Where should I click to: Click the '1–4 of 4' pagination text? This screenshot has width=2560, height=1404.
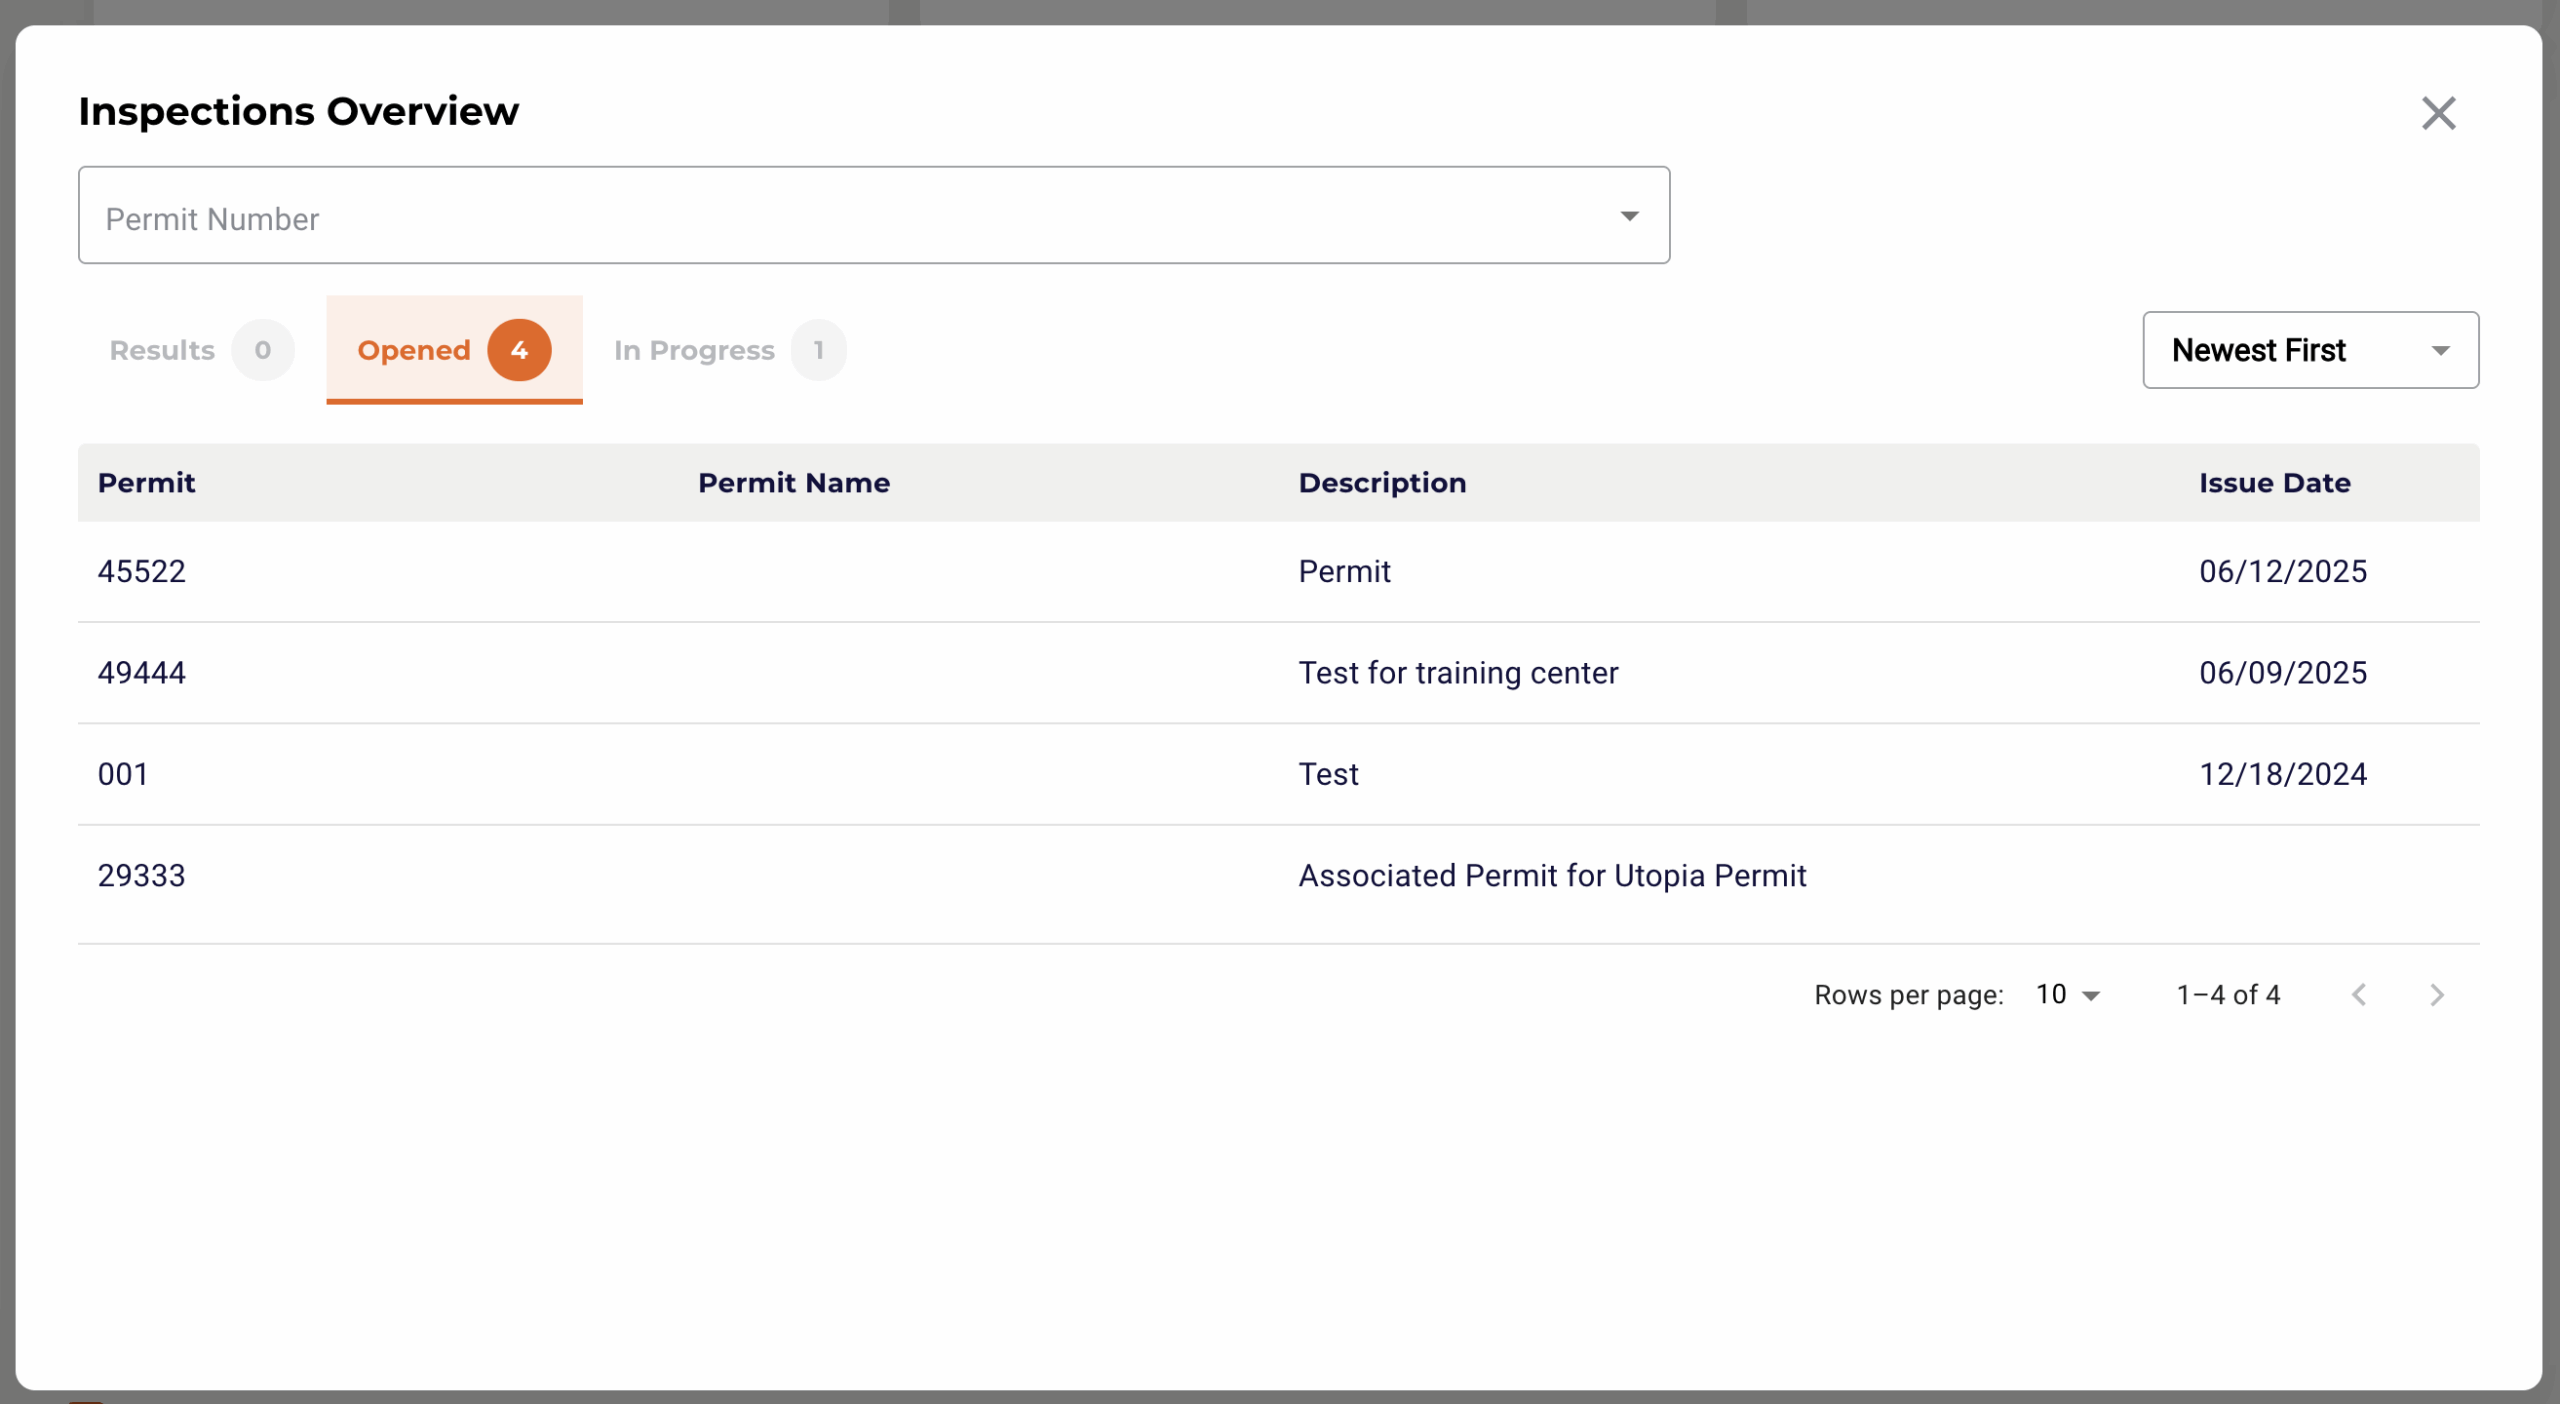pos(2228,994)
